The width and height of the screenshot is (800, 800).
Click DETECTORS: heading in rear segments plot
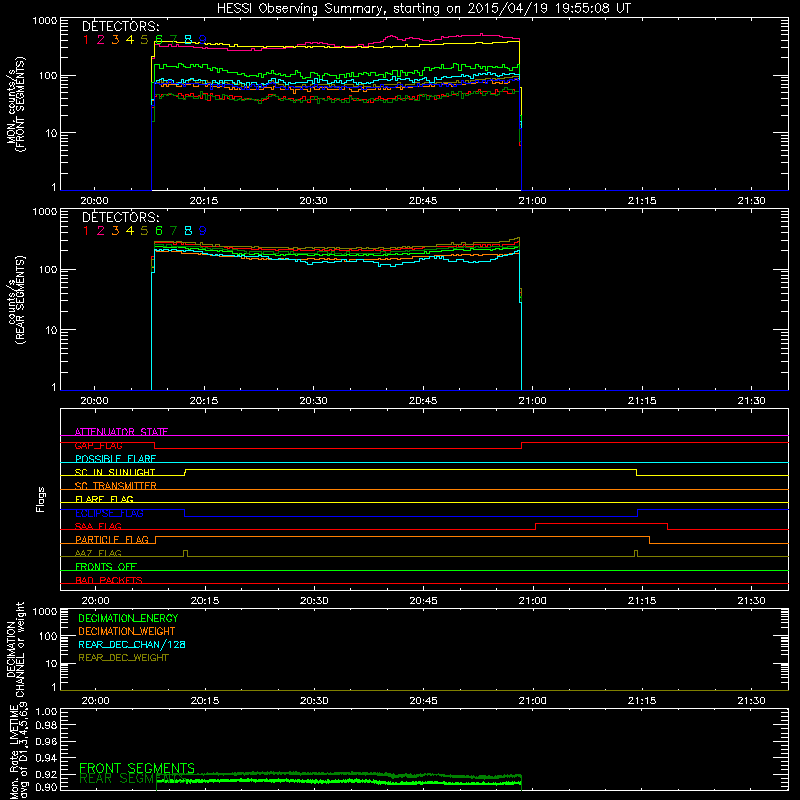pos(121,218)
